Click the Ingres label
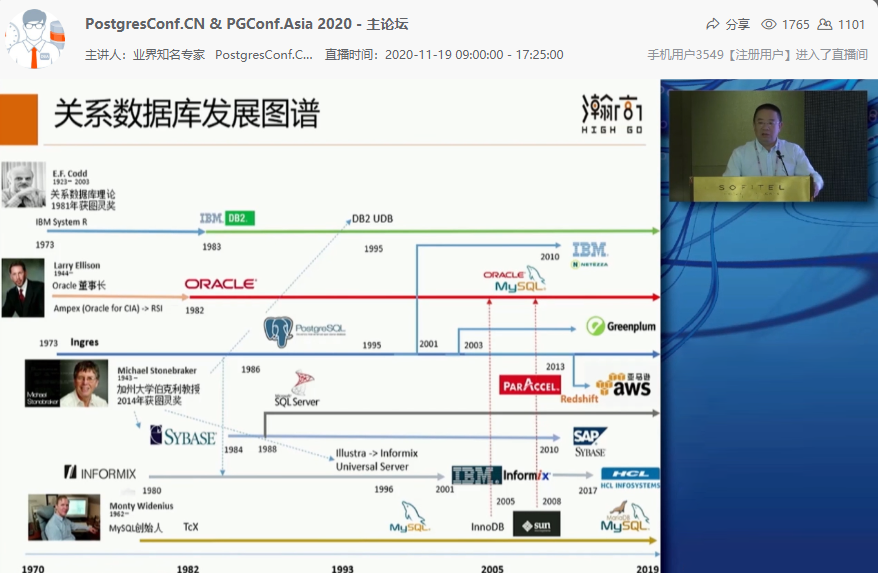 pyautogui.click(x=85, y=342)
